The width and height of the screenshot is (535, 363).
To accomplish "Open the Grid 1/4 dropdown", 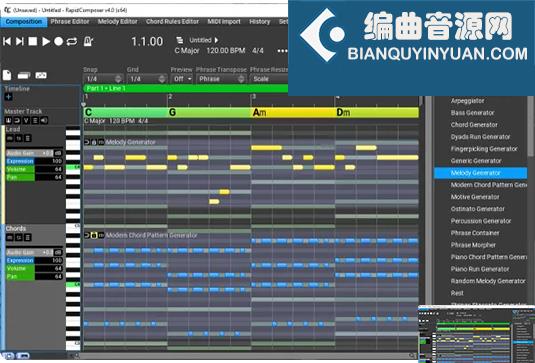I will tap(147, 79).
